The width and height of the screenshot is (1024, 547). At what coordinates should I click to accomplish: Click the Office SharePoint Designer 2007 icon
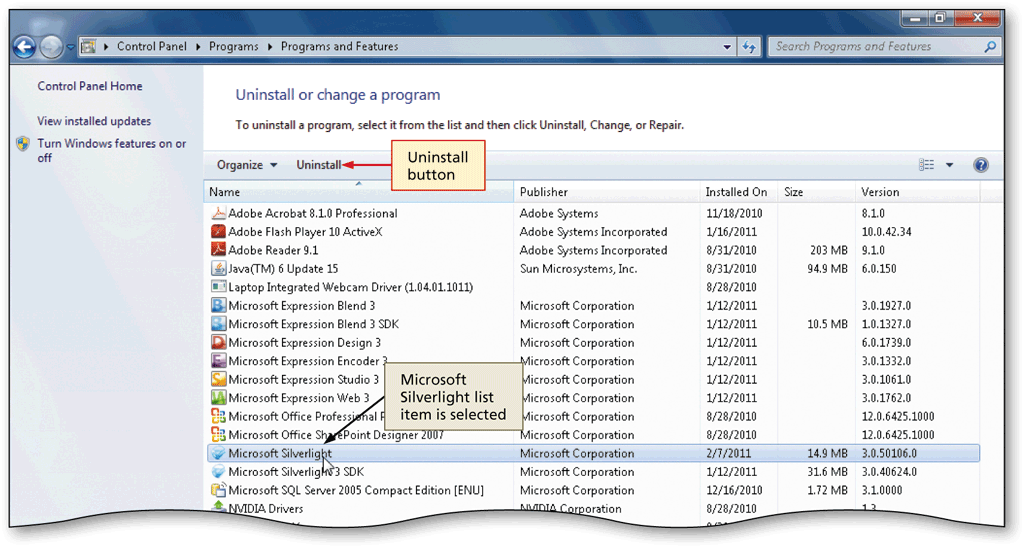click(218, 435)
